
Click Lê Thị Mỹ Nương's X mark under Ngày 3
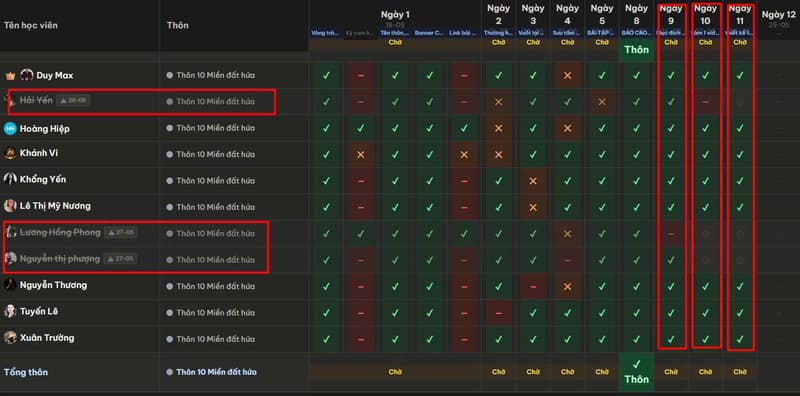pyautogui.click(x=533, y=208)
